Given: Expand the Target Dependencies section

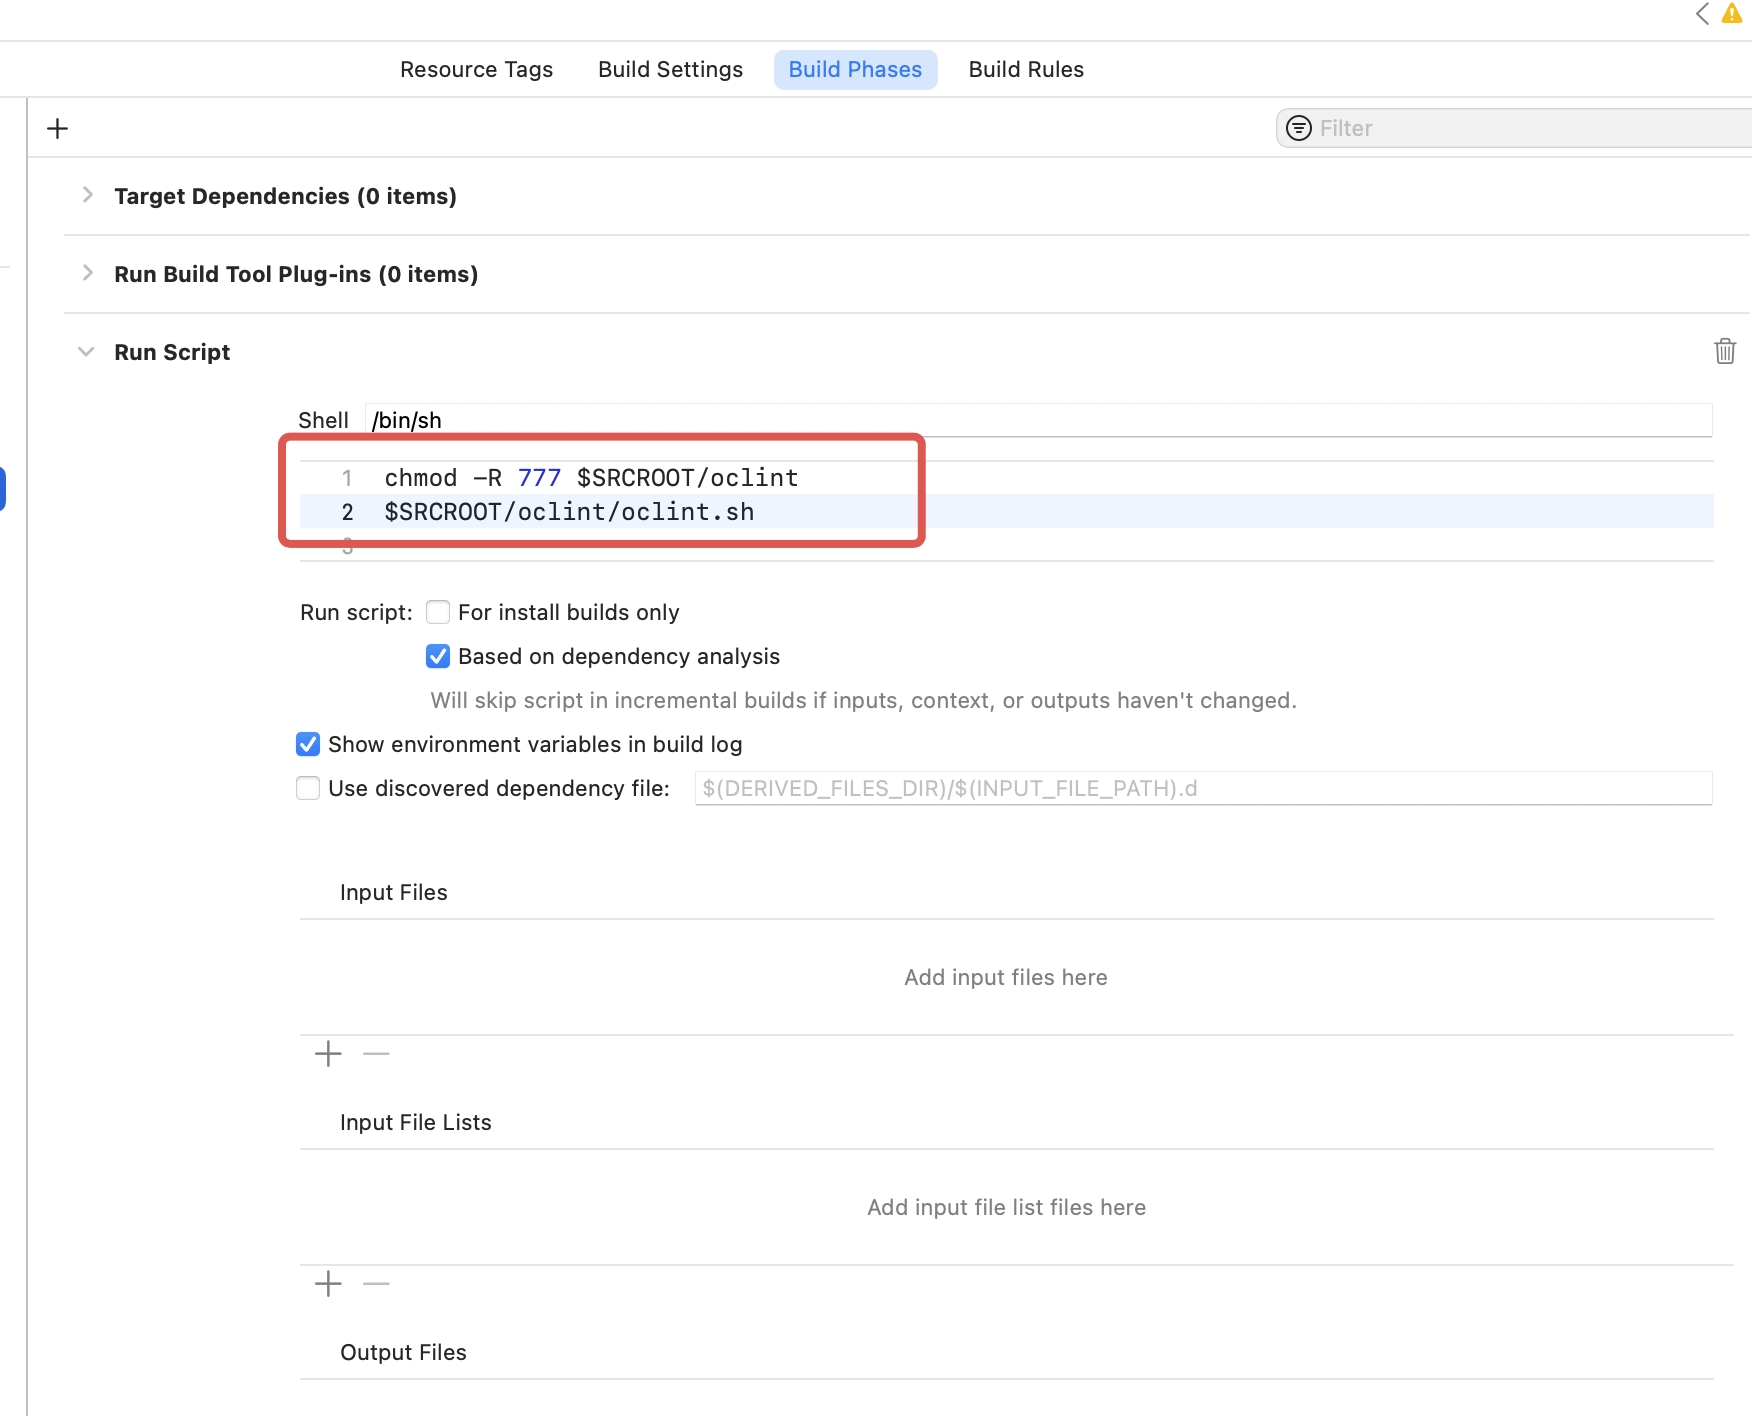Looking at the screenshot, I should point(88,195).
